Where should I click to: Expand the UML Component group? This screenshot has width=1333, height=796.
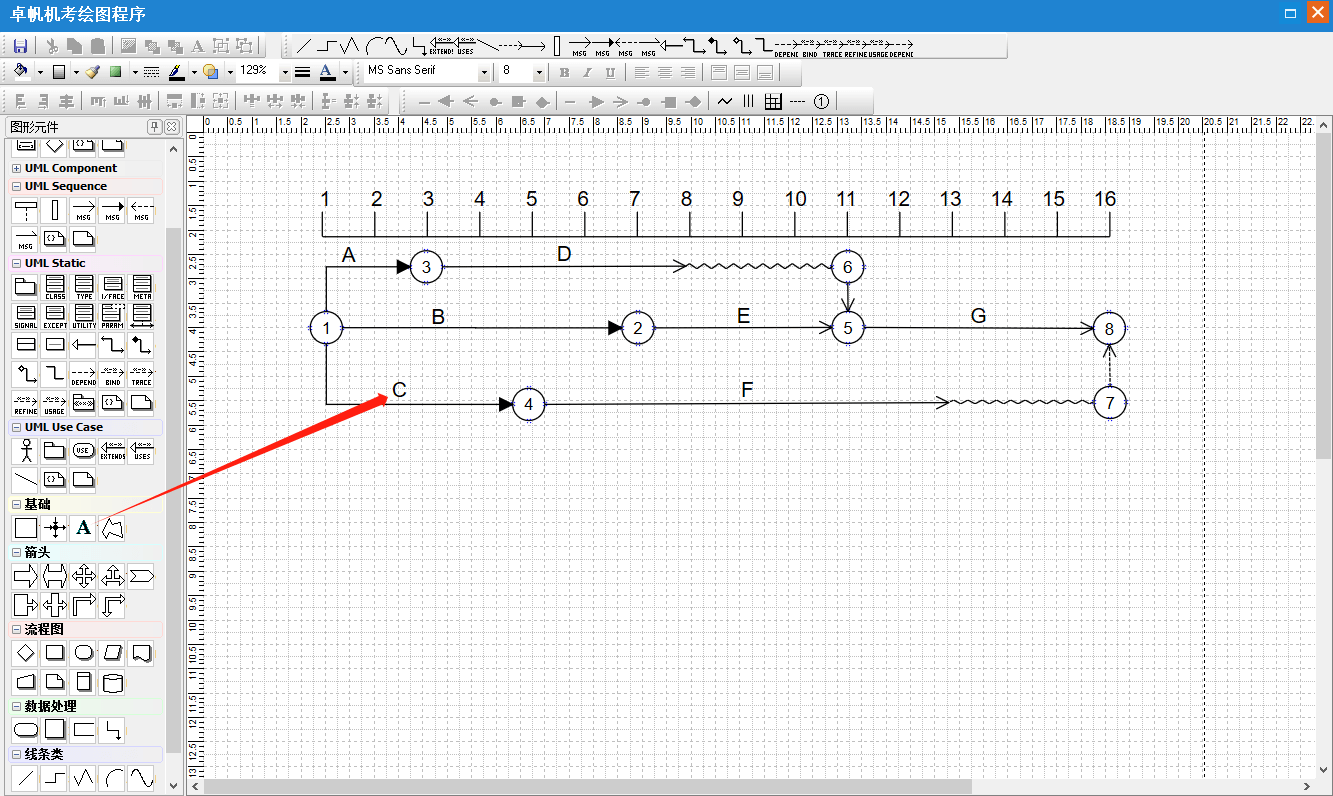(x=17, y=169)
